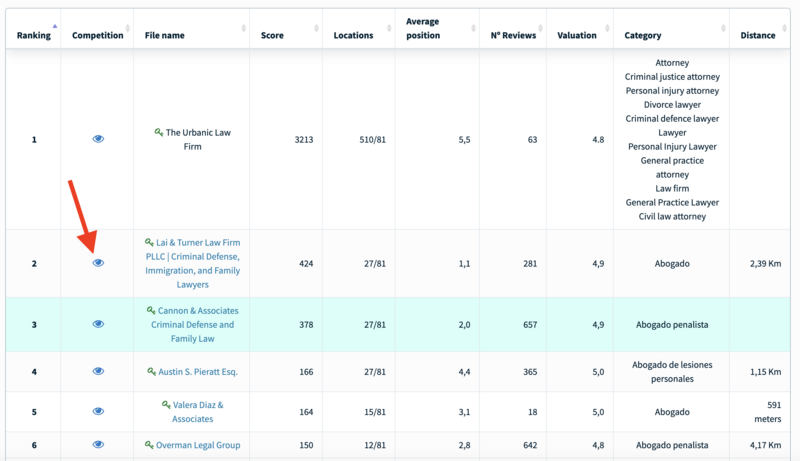Click locations value 12/81
Viewport: 800px width, 461px height.
tap(374, 445)
